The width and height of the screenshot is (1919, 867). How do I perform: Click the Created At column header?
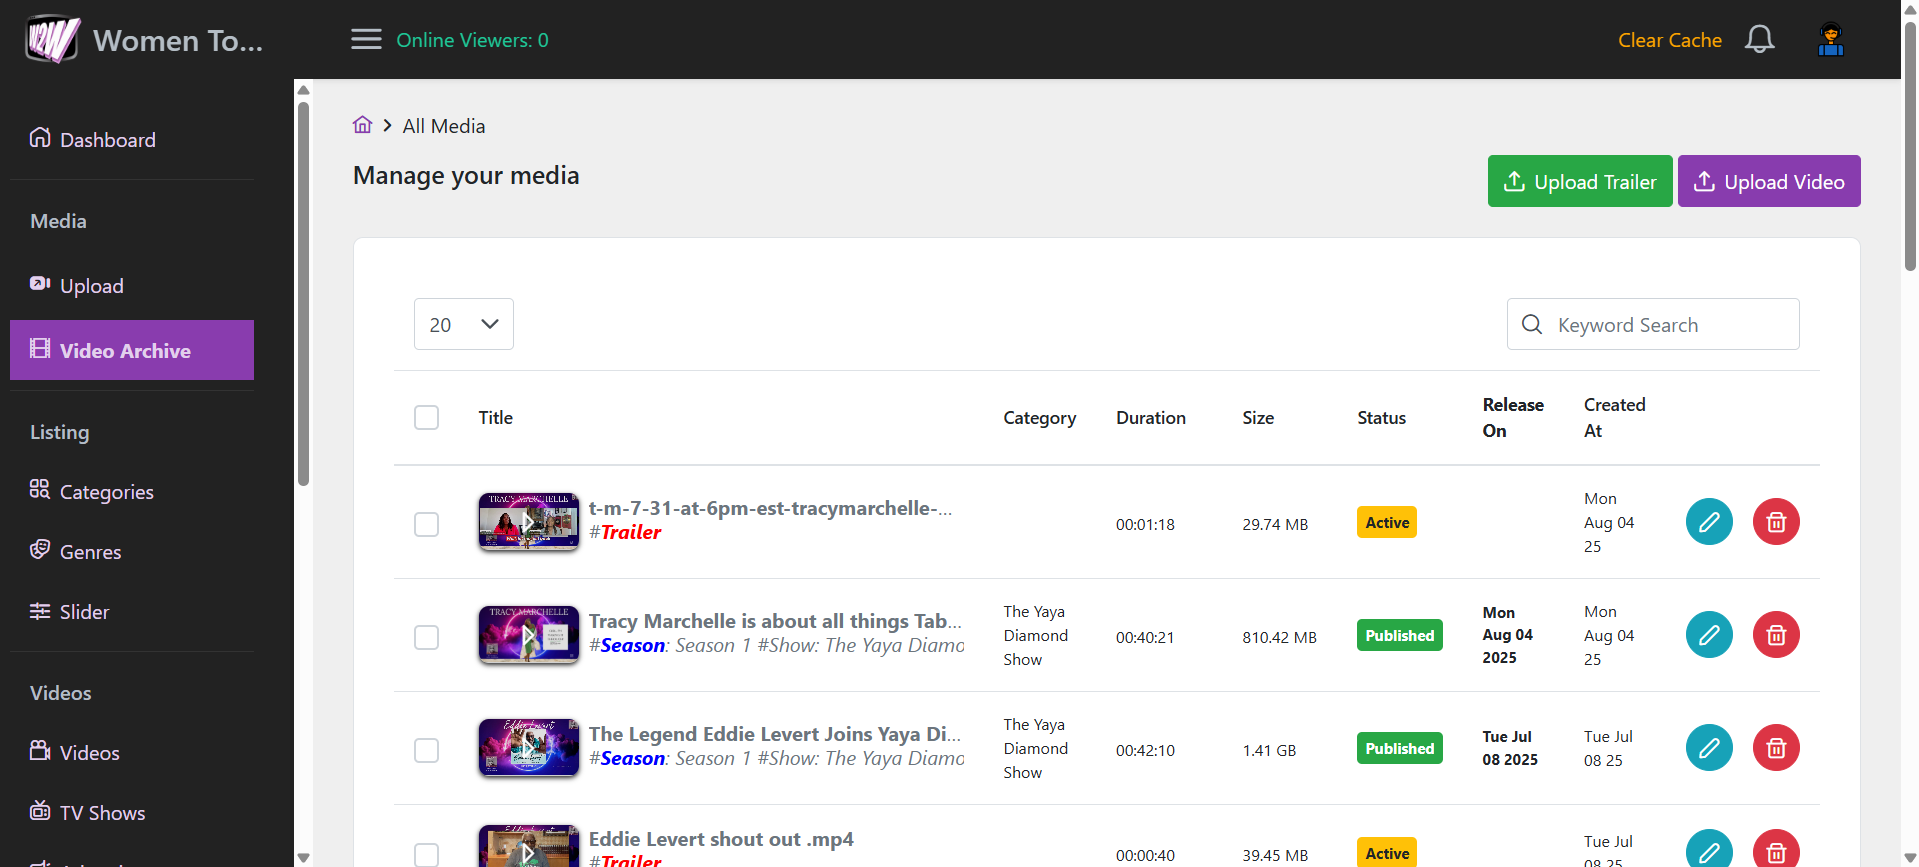coord(1614,417)
